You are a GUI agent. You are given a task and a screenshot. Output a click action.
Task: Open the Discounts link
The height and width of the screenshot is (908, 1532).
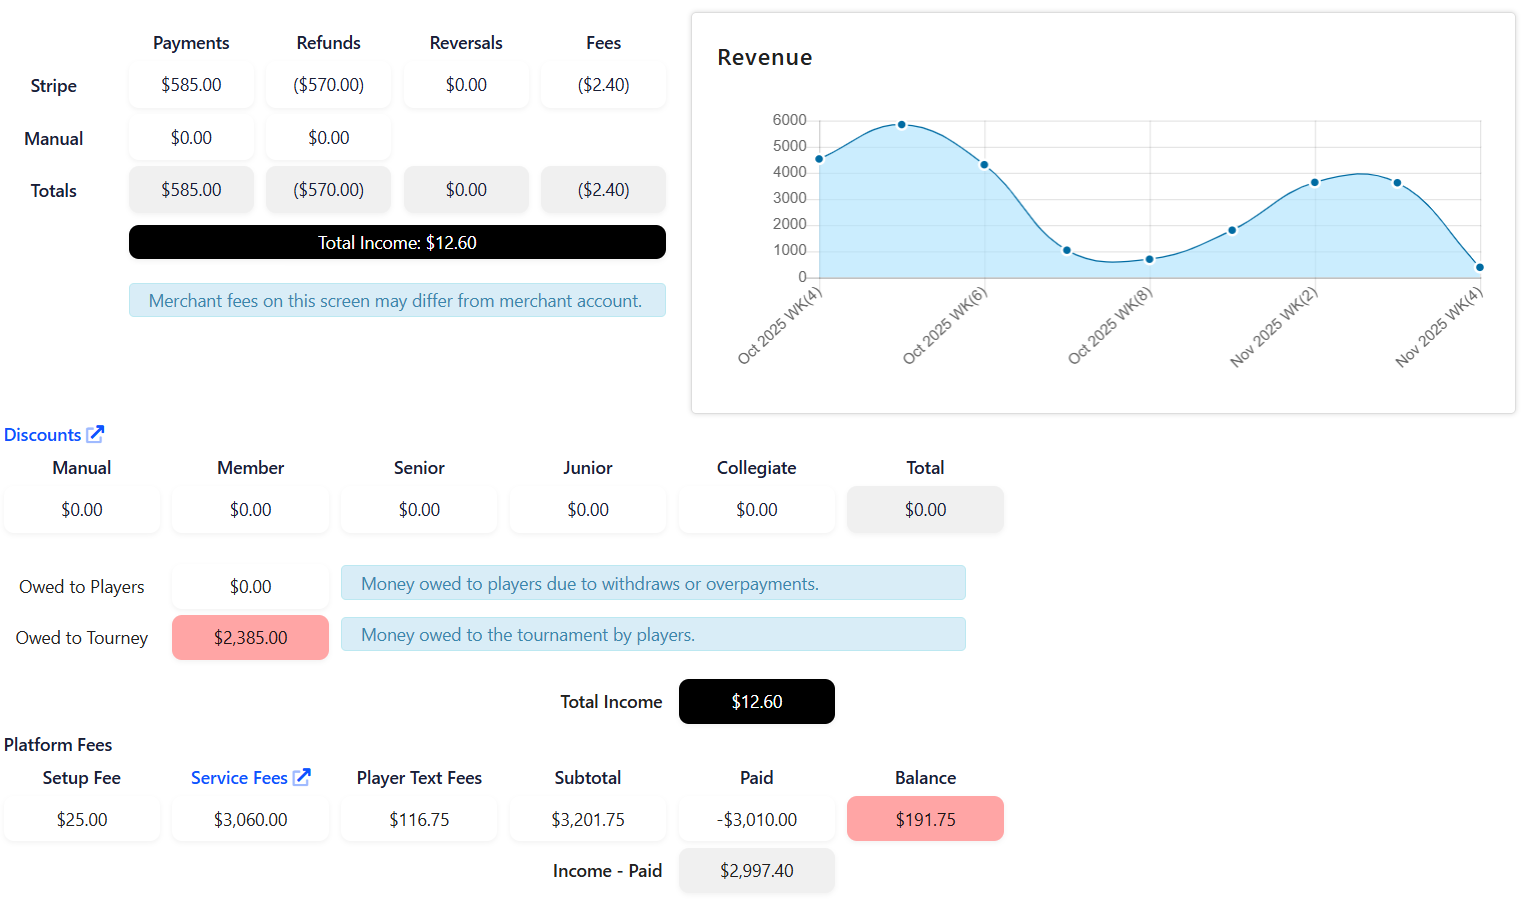click(x=43, y=435)
